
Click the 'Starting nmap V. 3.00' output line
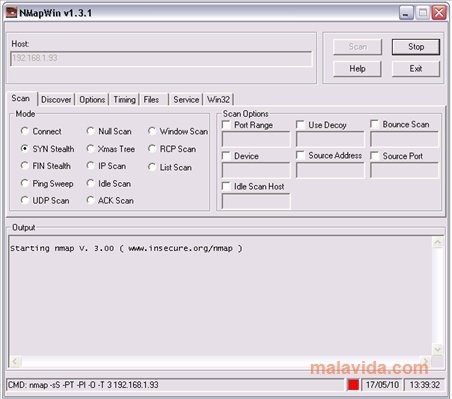coord(126,248)
